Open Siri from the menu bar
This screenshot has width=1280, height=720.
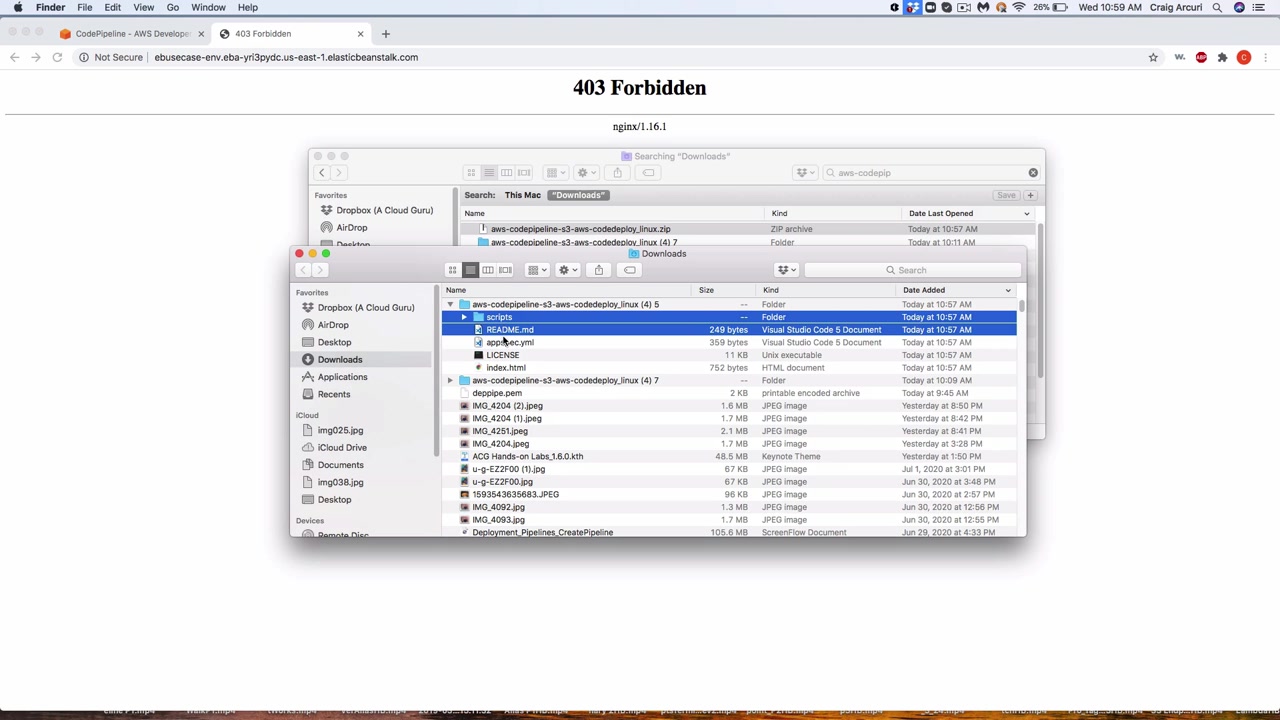pyautogui.click(x=1239, y=7)
